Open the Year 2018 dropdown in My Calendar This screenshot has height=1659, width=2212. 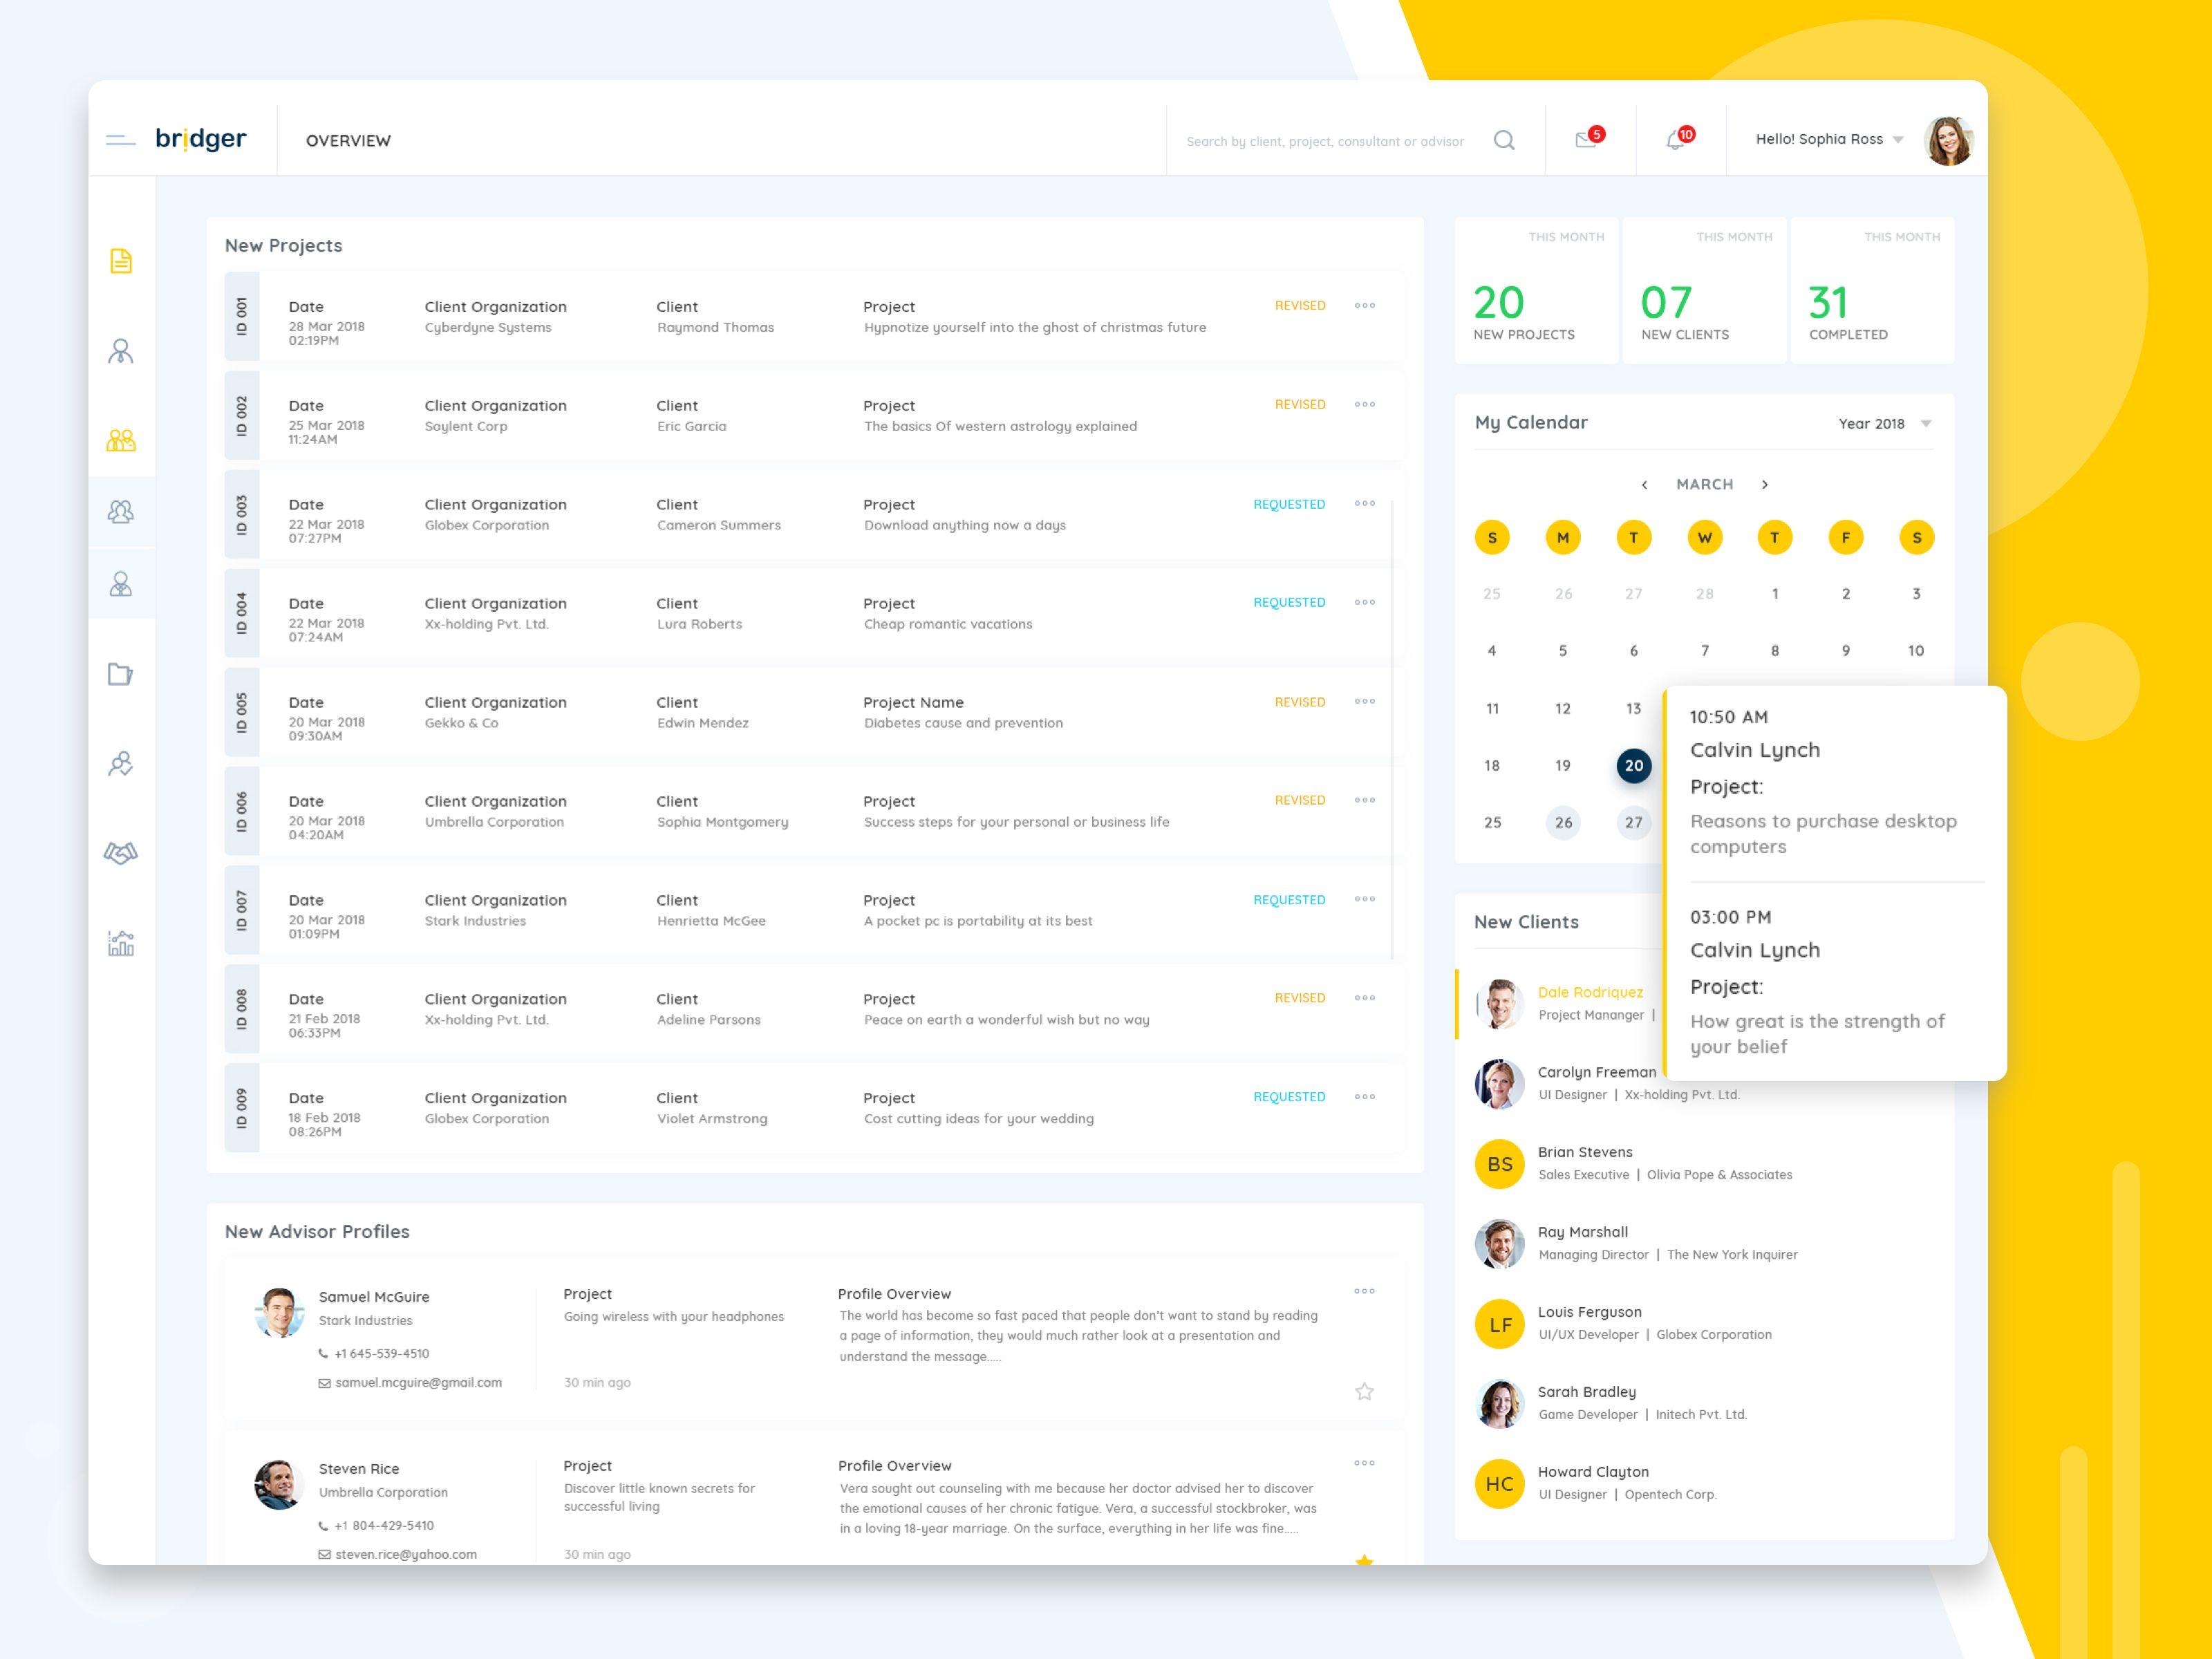[1885, 424]
